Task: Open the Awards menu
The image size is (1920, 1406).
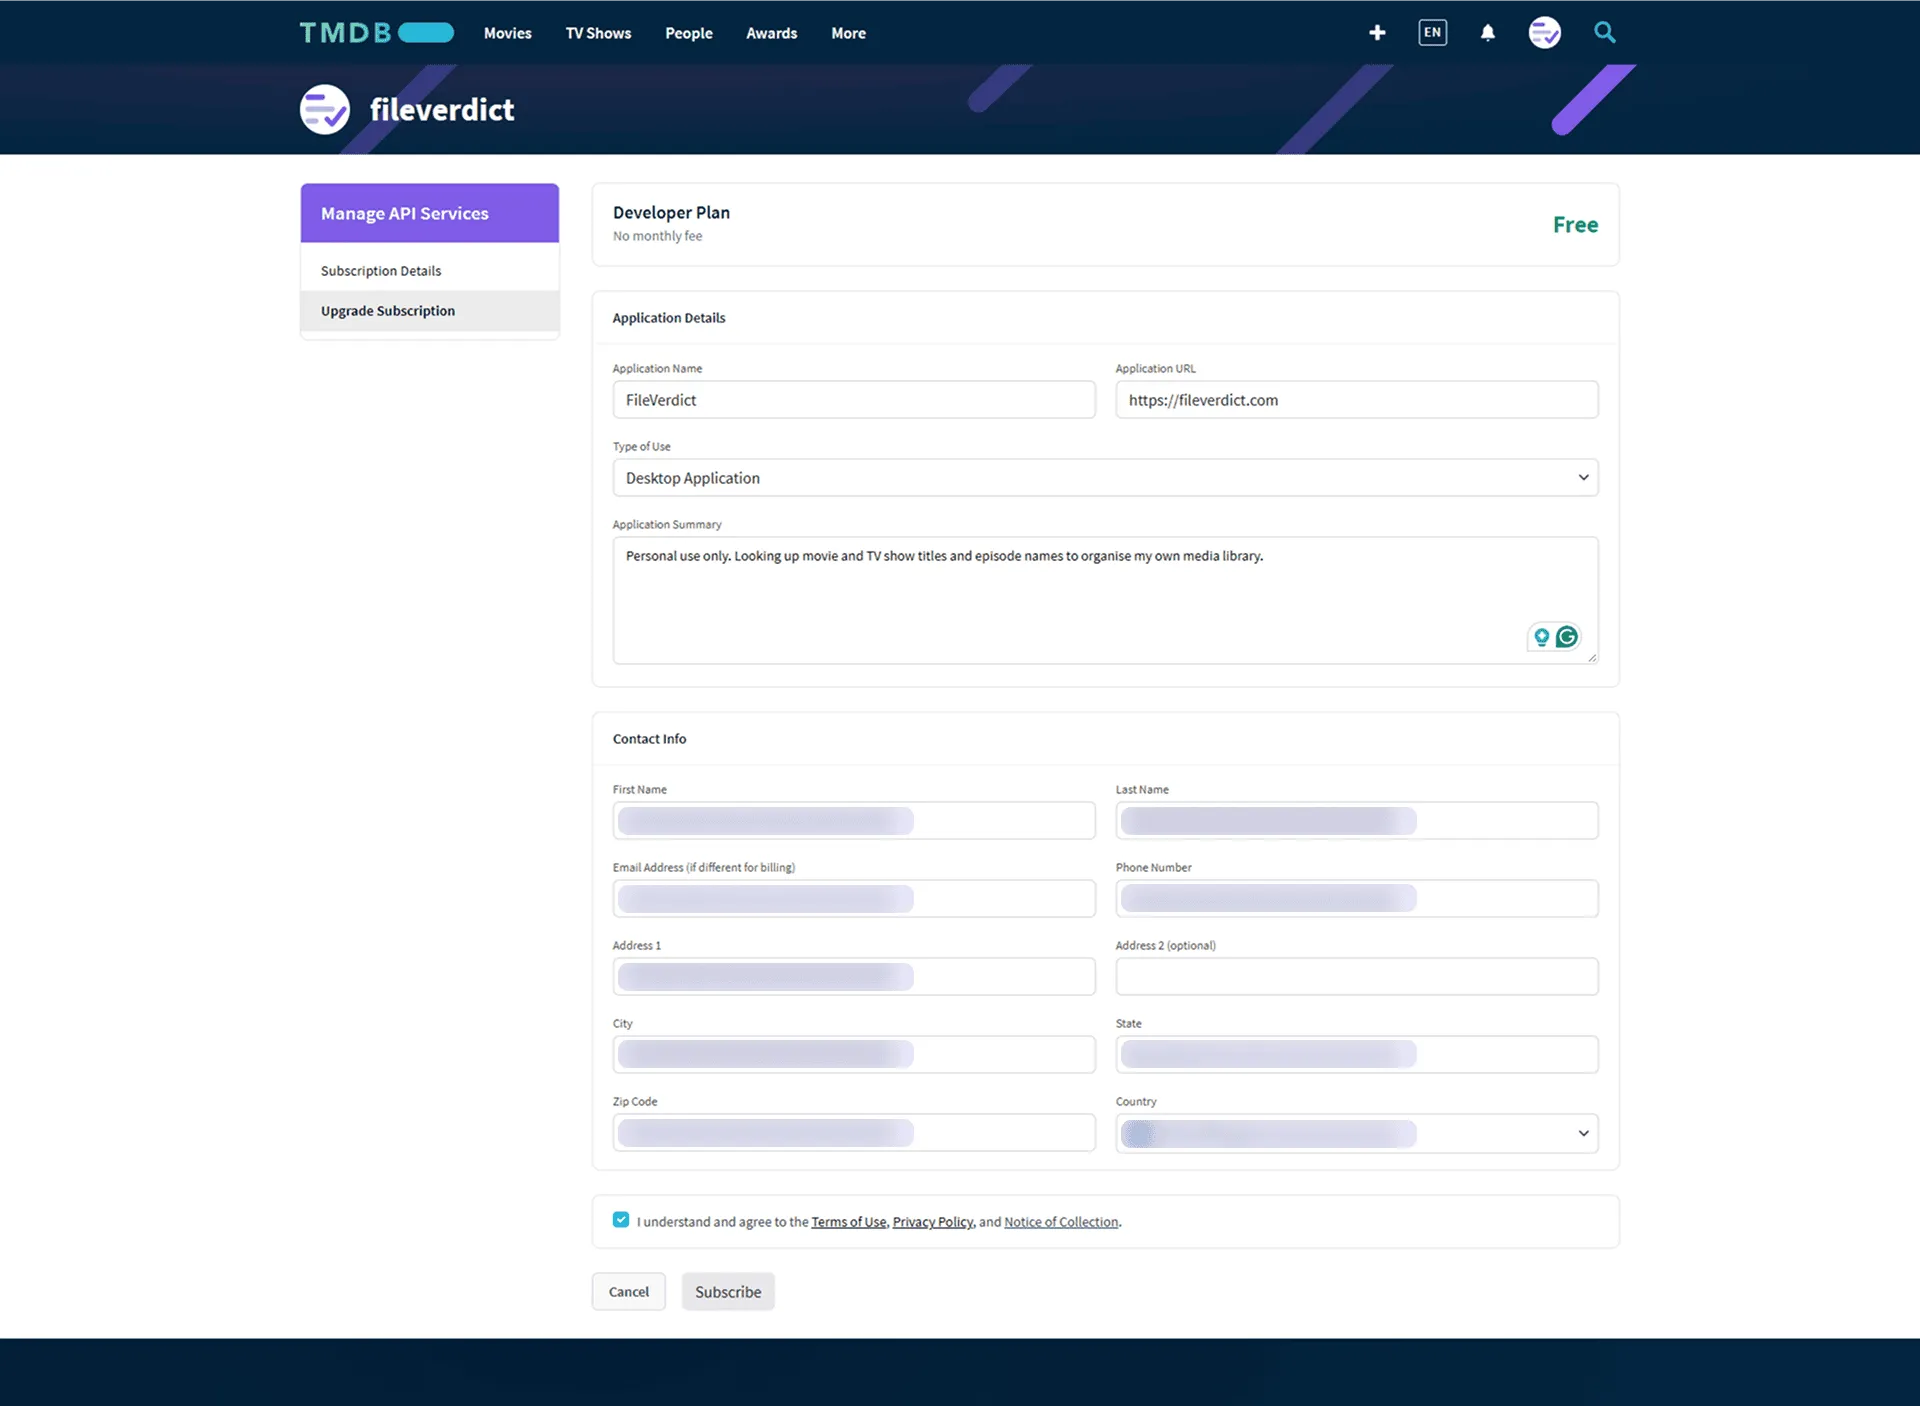Action: pyautogui.click(x=772, y=33)
